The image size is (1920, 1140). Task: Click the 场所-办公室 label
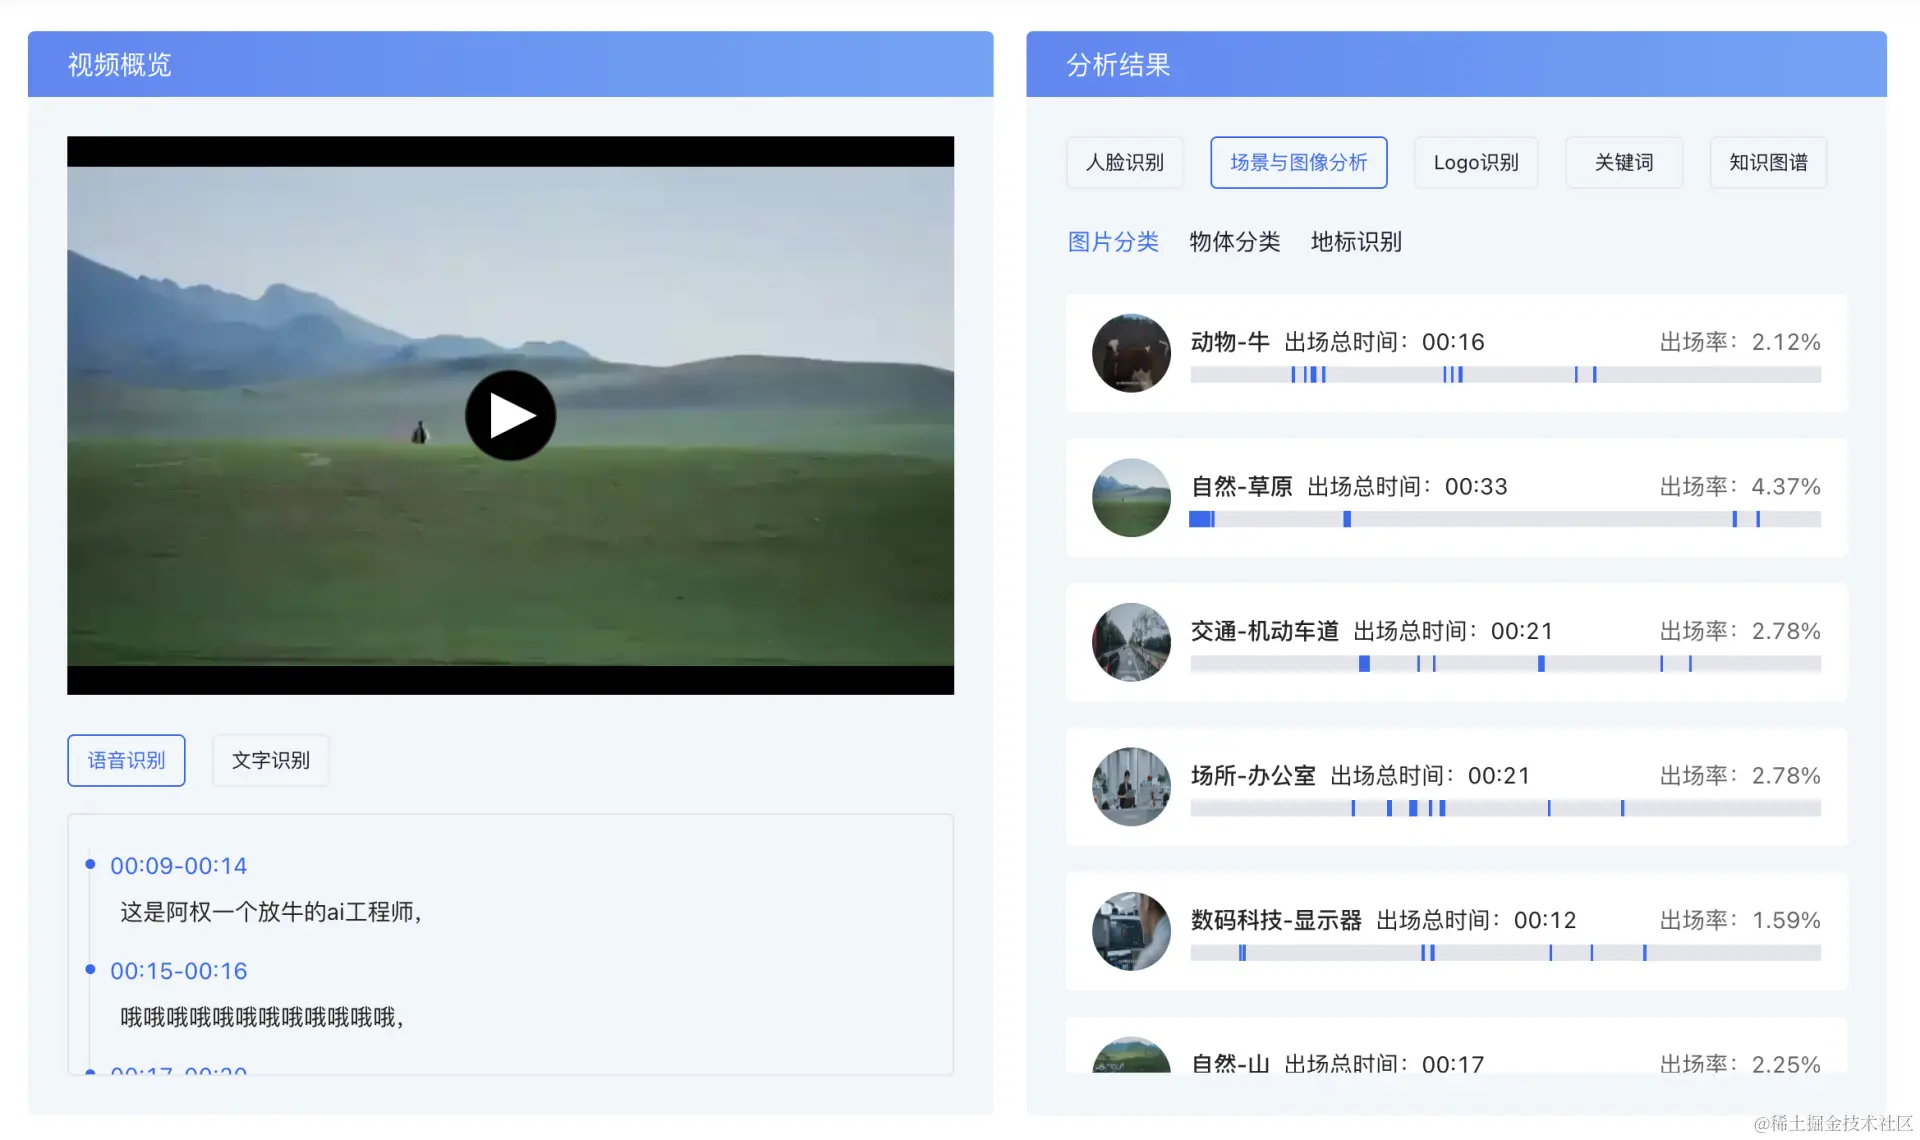coord(1253,775)
